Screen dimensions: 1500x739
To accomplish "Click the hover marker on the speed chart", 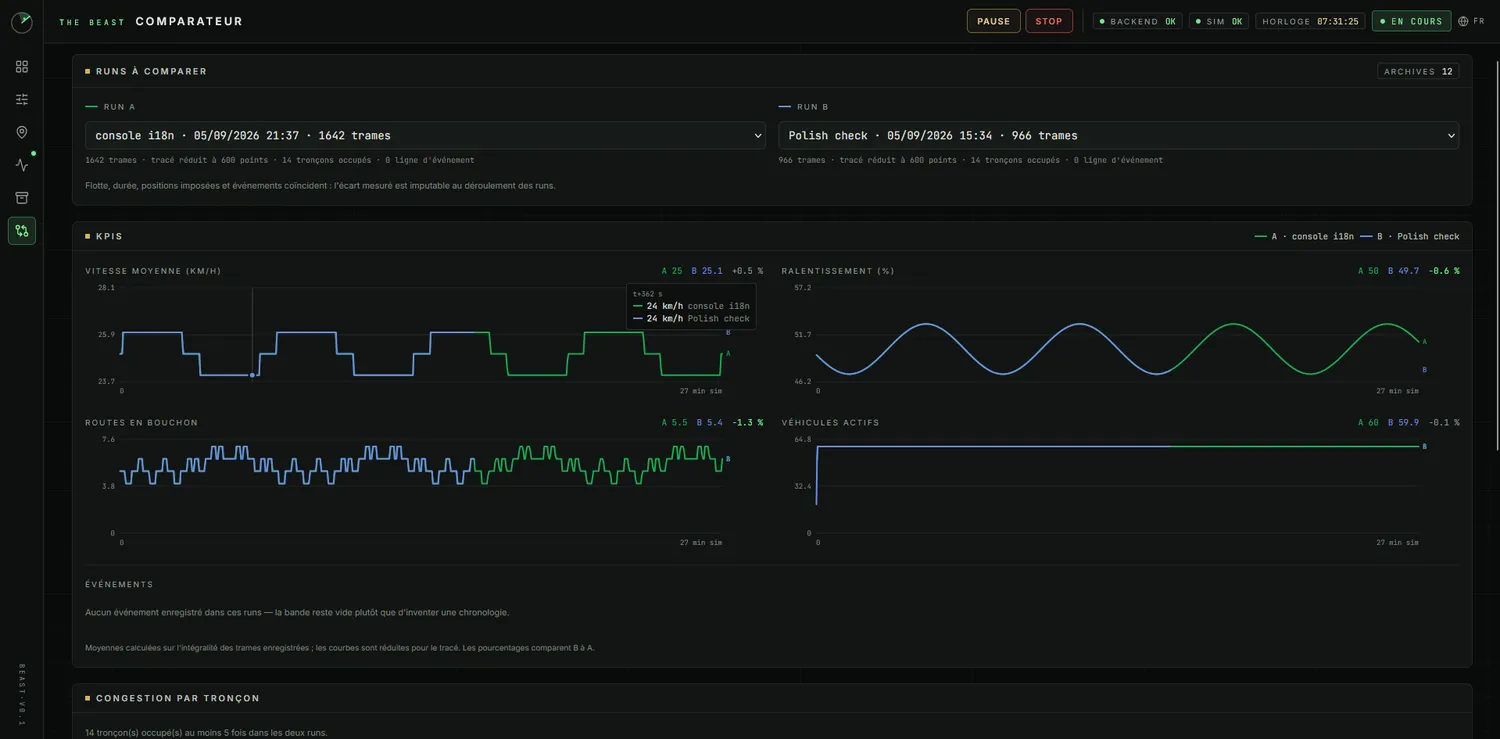I will point(252,375).
